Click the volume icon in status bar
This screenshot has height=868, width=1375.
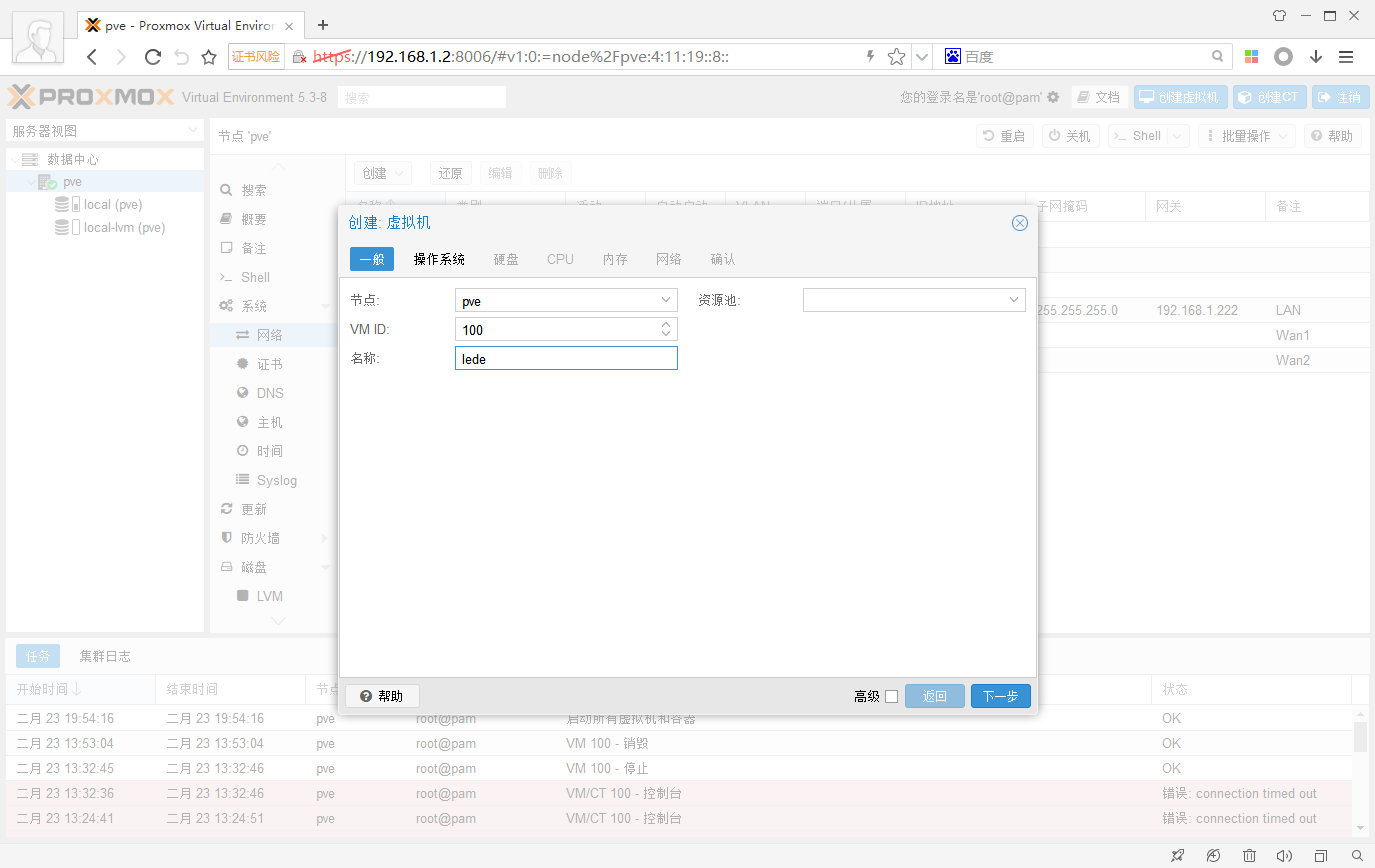click(1285, 856)
